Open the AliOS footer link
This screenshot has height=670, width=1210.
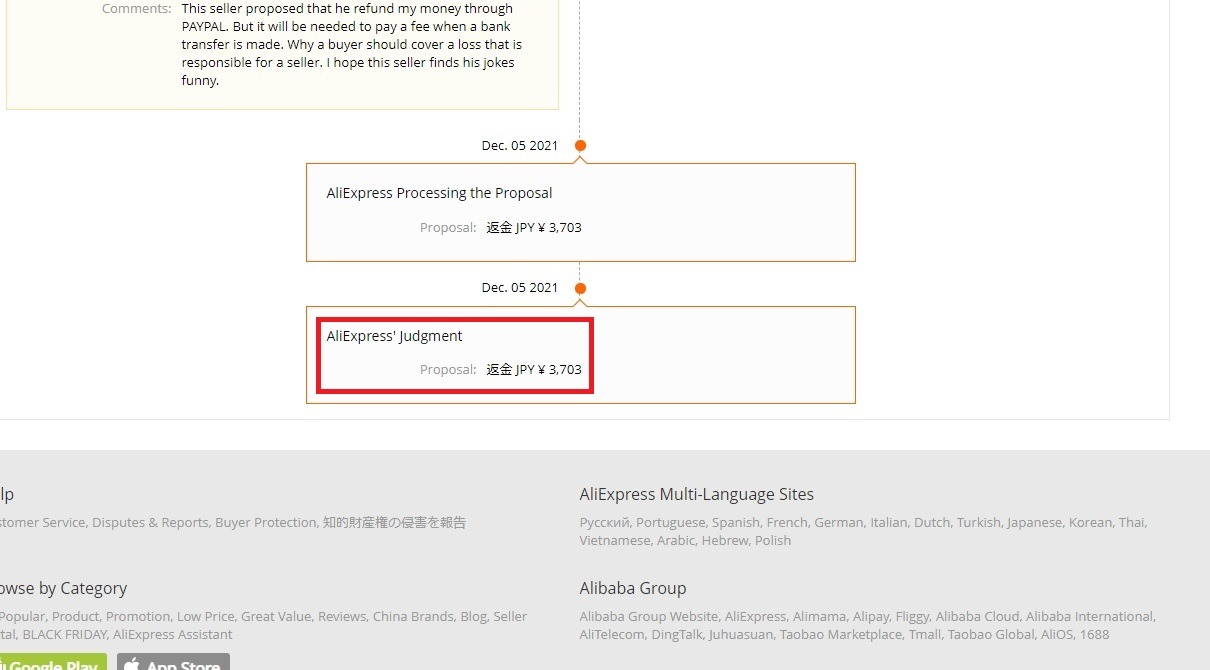[x=1056, y=634]
